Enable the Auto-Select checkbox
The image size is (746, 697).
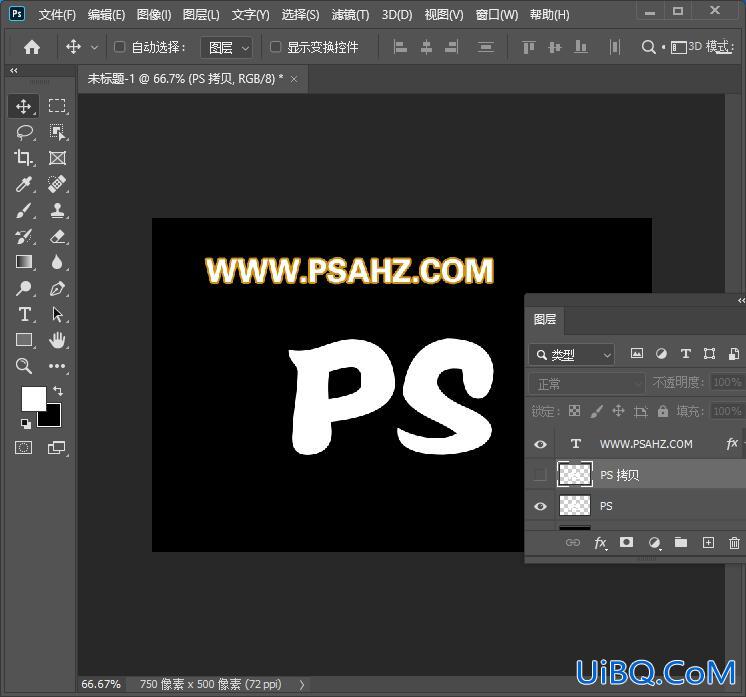click(119, 47)
